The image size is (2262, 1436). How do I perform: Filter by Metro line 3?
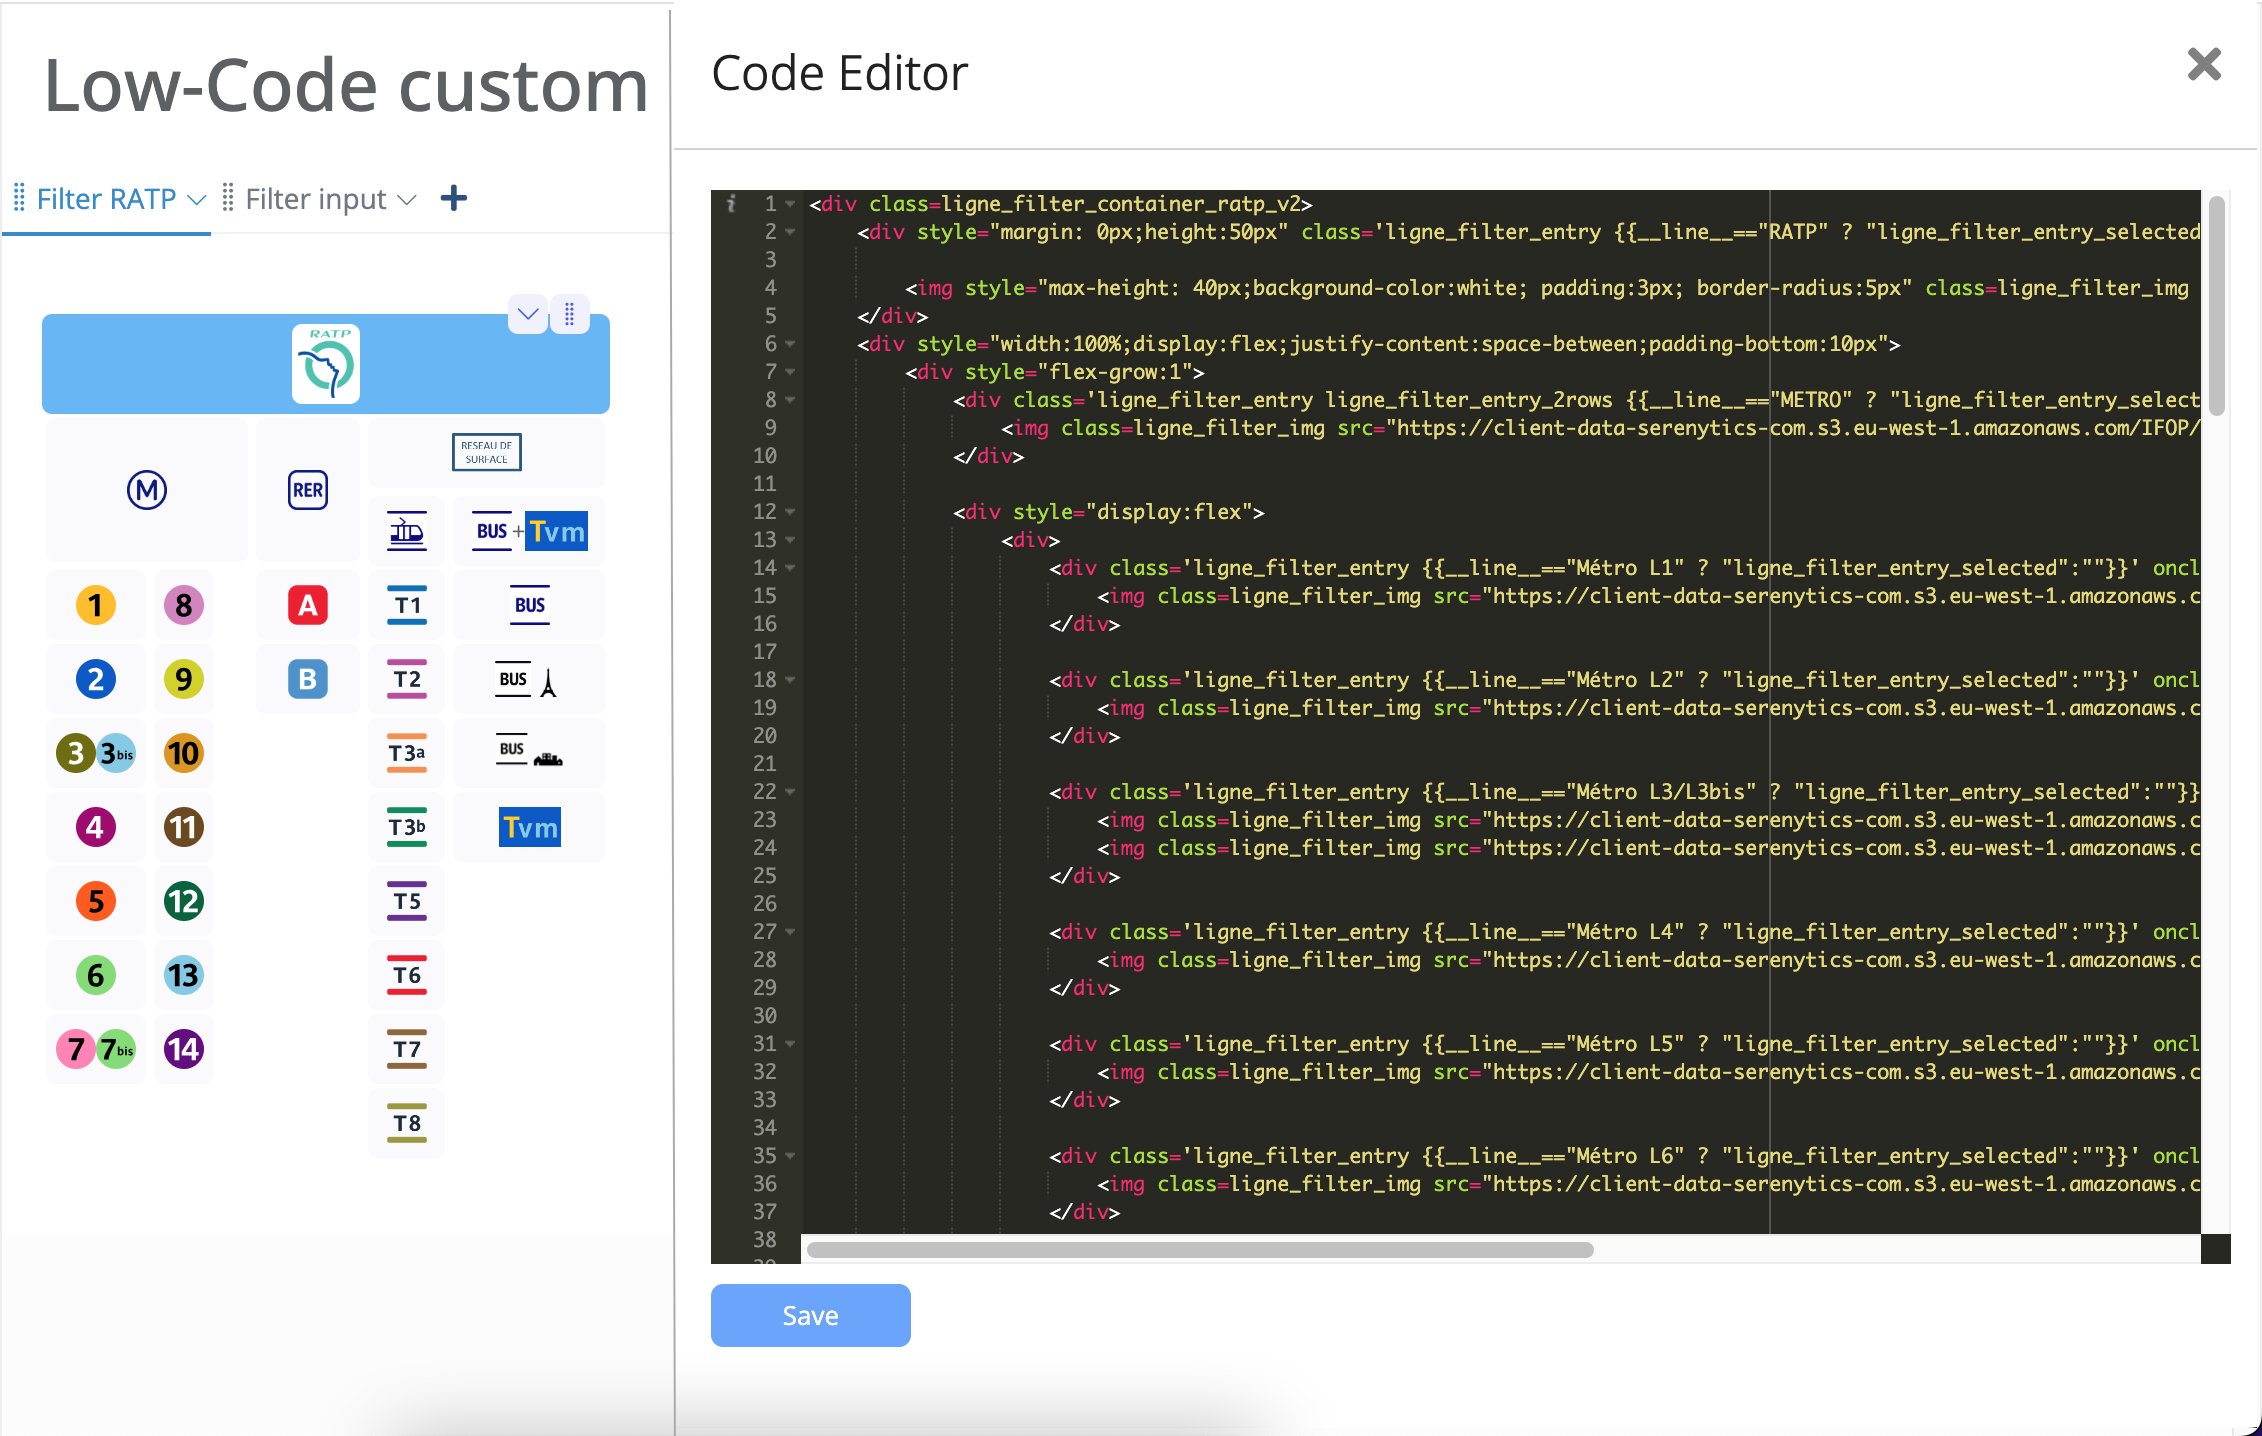point(76,753)
